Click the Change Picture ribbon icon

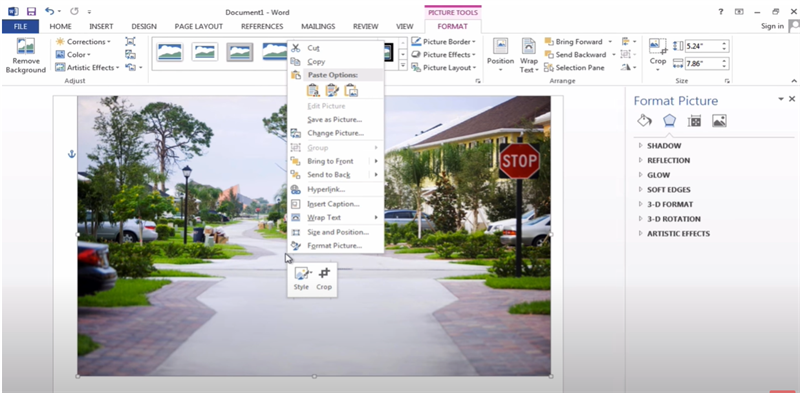pyautogui.click(x=131, y=55)
